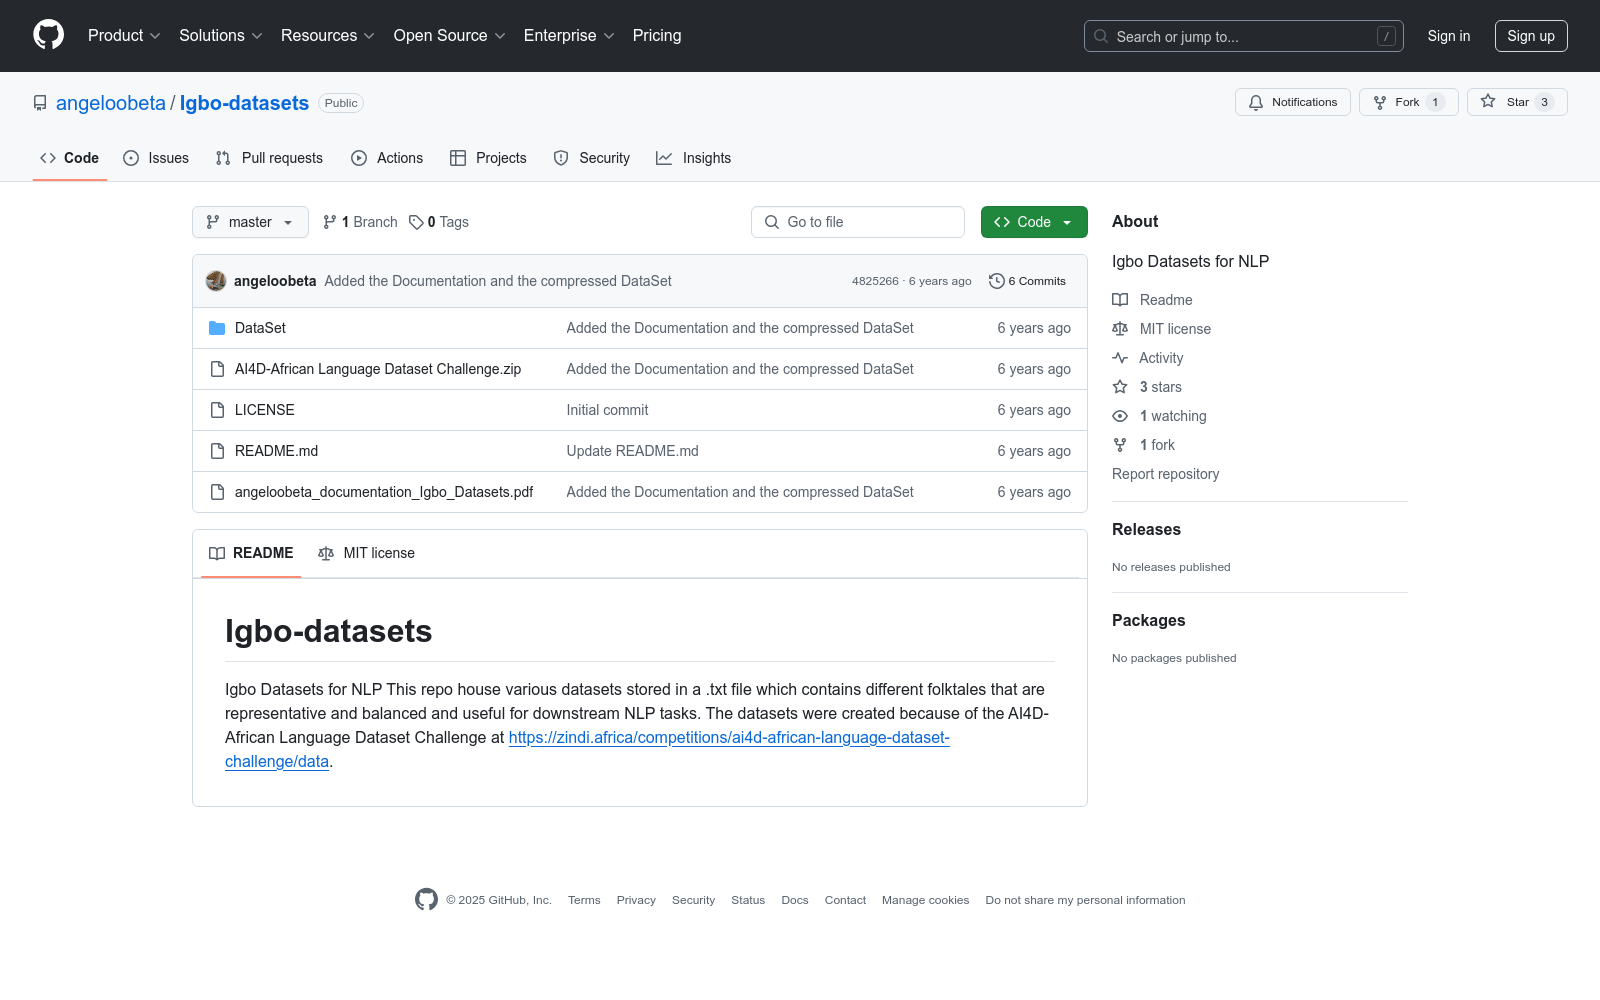Click the bell icon in Notifications button
The width and height of the screenshot is (1600, 1000).
tap(1256, 102)
